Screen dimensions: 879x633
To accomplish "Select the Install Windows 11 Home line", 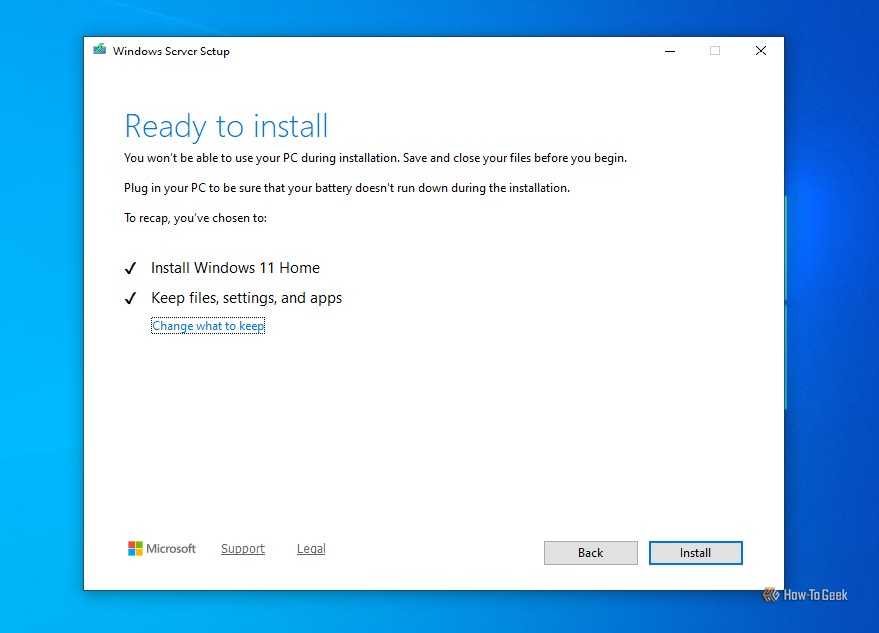I will (235, 267).
